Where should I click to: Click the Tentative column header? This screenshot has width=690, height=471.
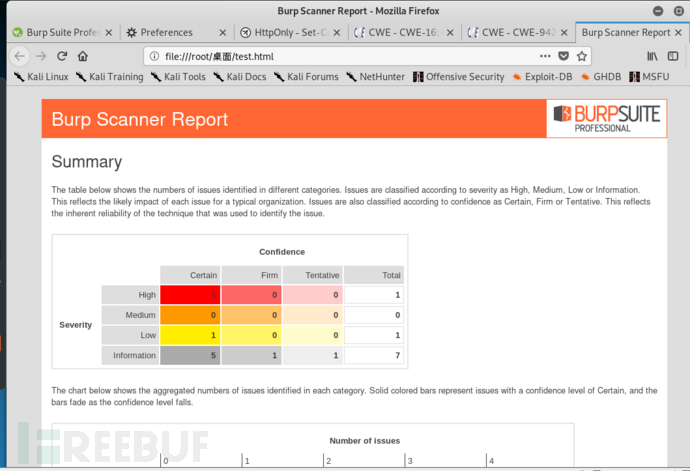[x=312, y=275]
